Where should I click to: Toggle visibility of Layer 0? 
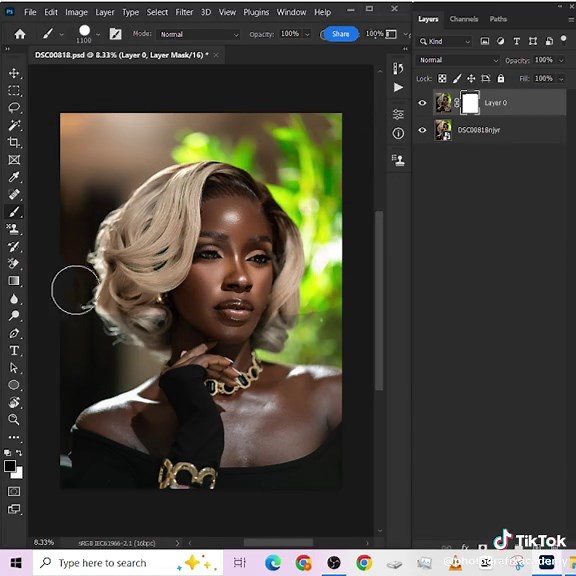coord(422,103)
